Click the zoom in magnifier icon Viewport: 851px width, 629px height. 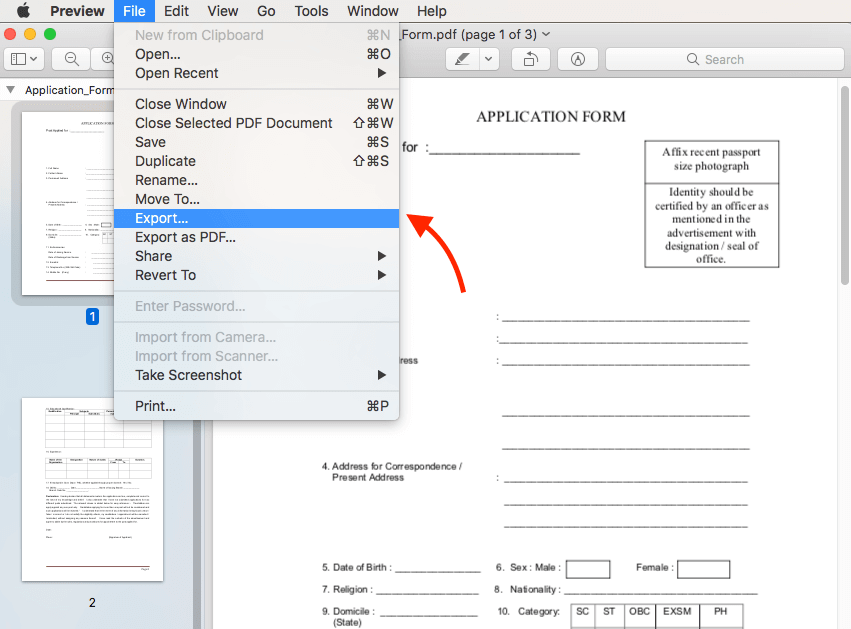pos(107,59)
